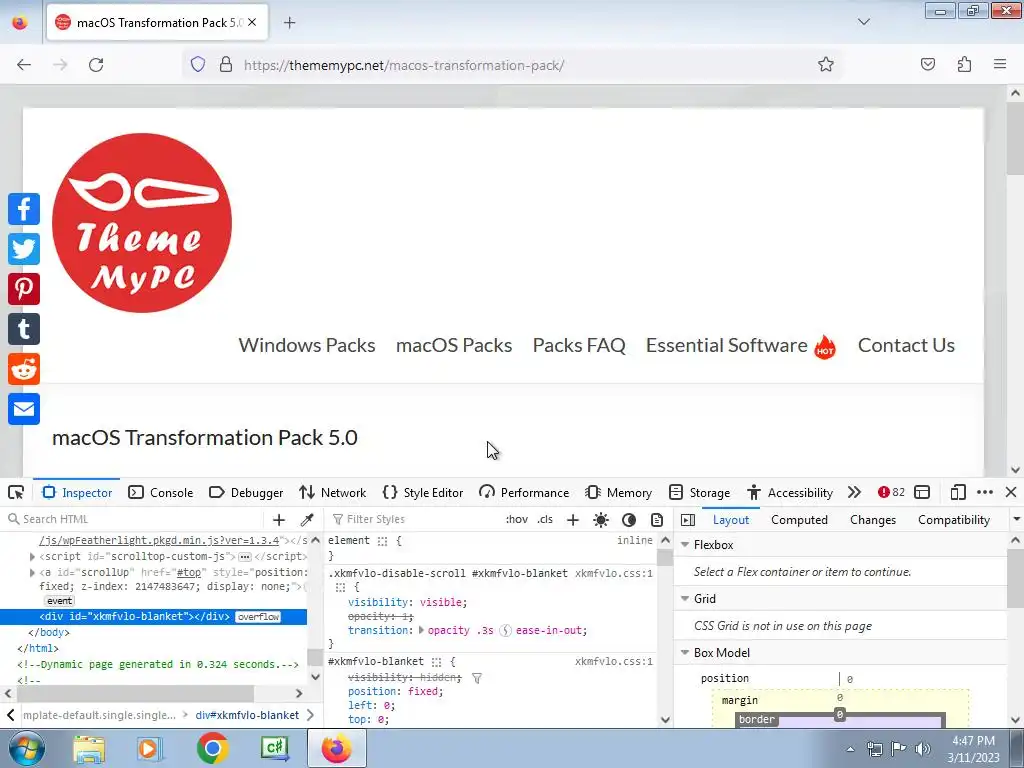Select an iframe as the target document
Image resolution: width=1024 pixels, height=768 pixels.
click(x=921, y=492)
